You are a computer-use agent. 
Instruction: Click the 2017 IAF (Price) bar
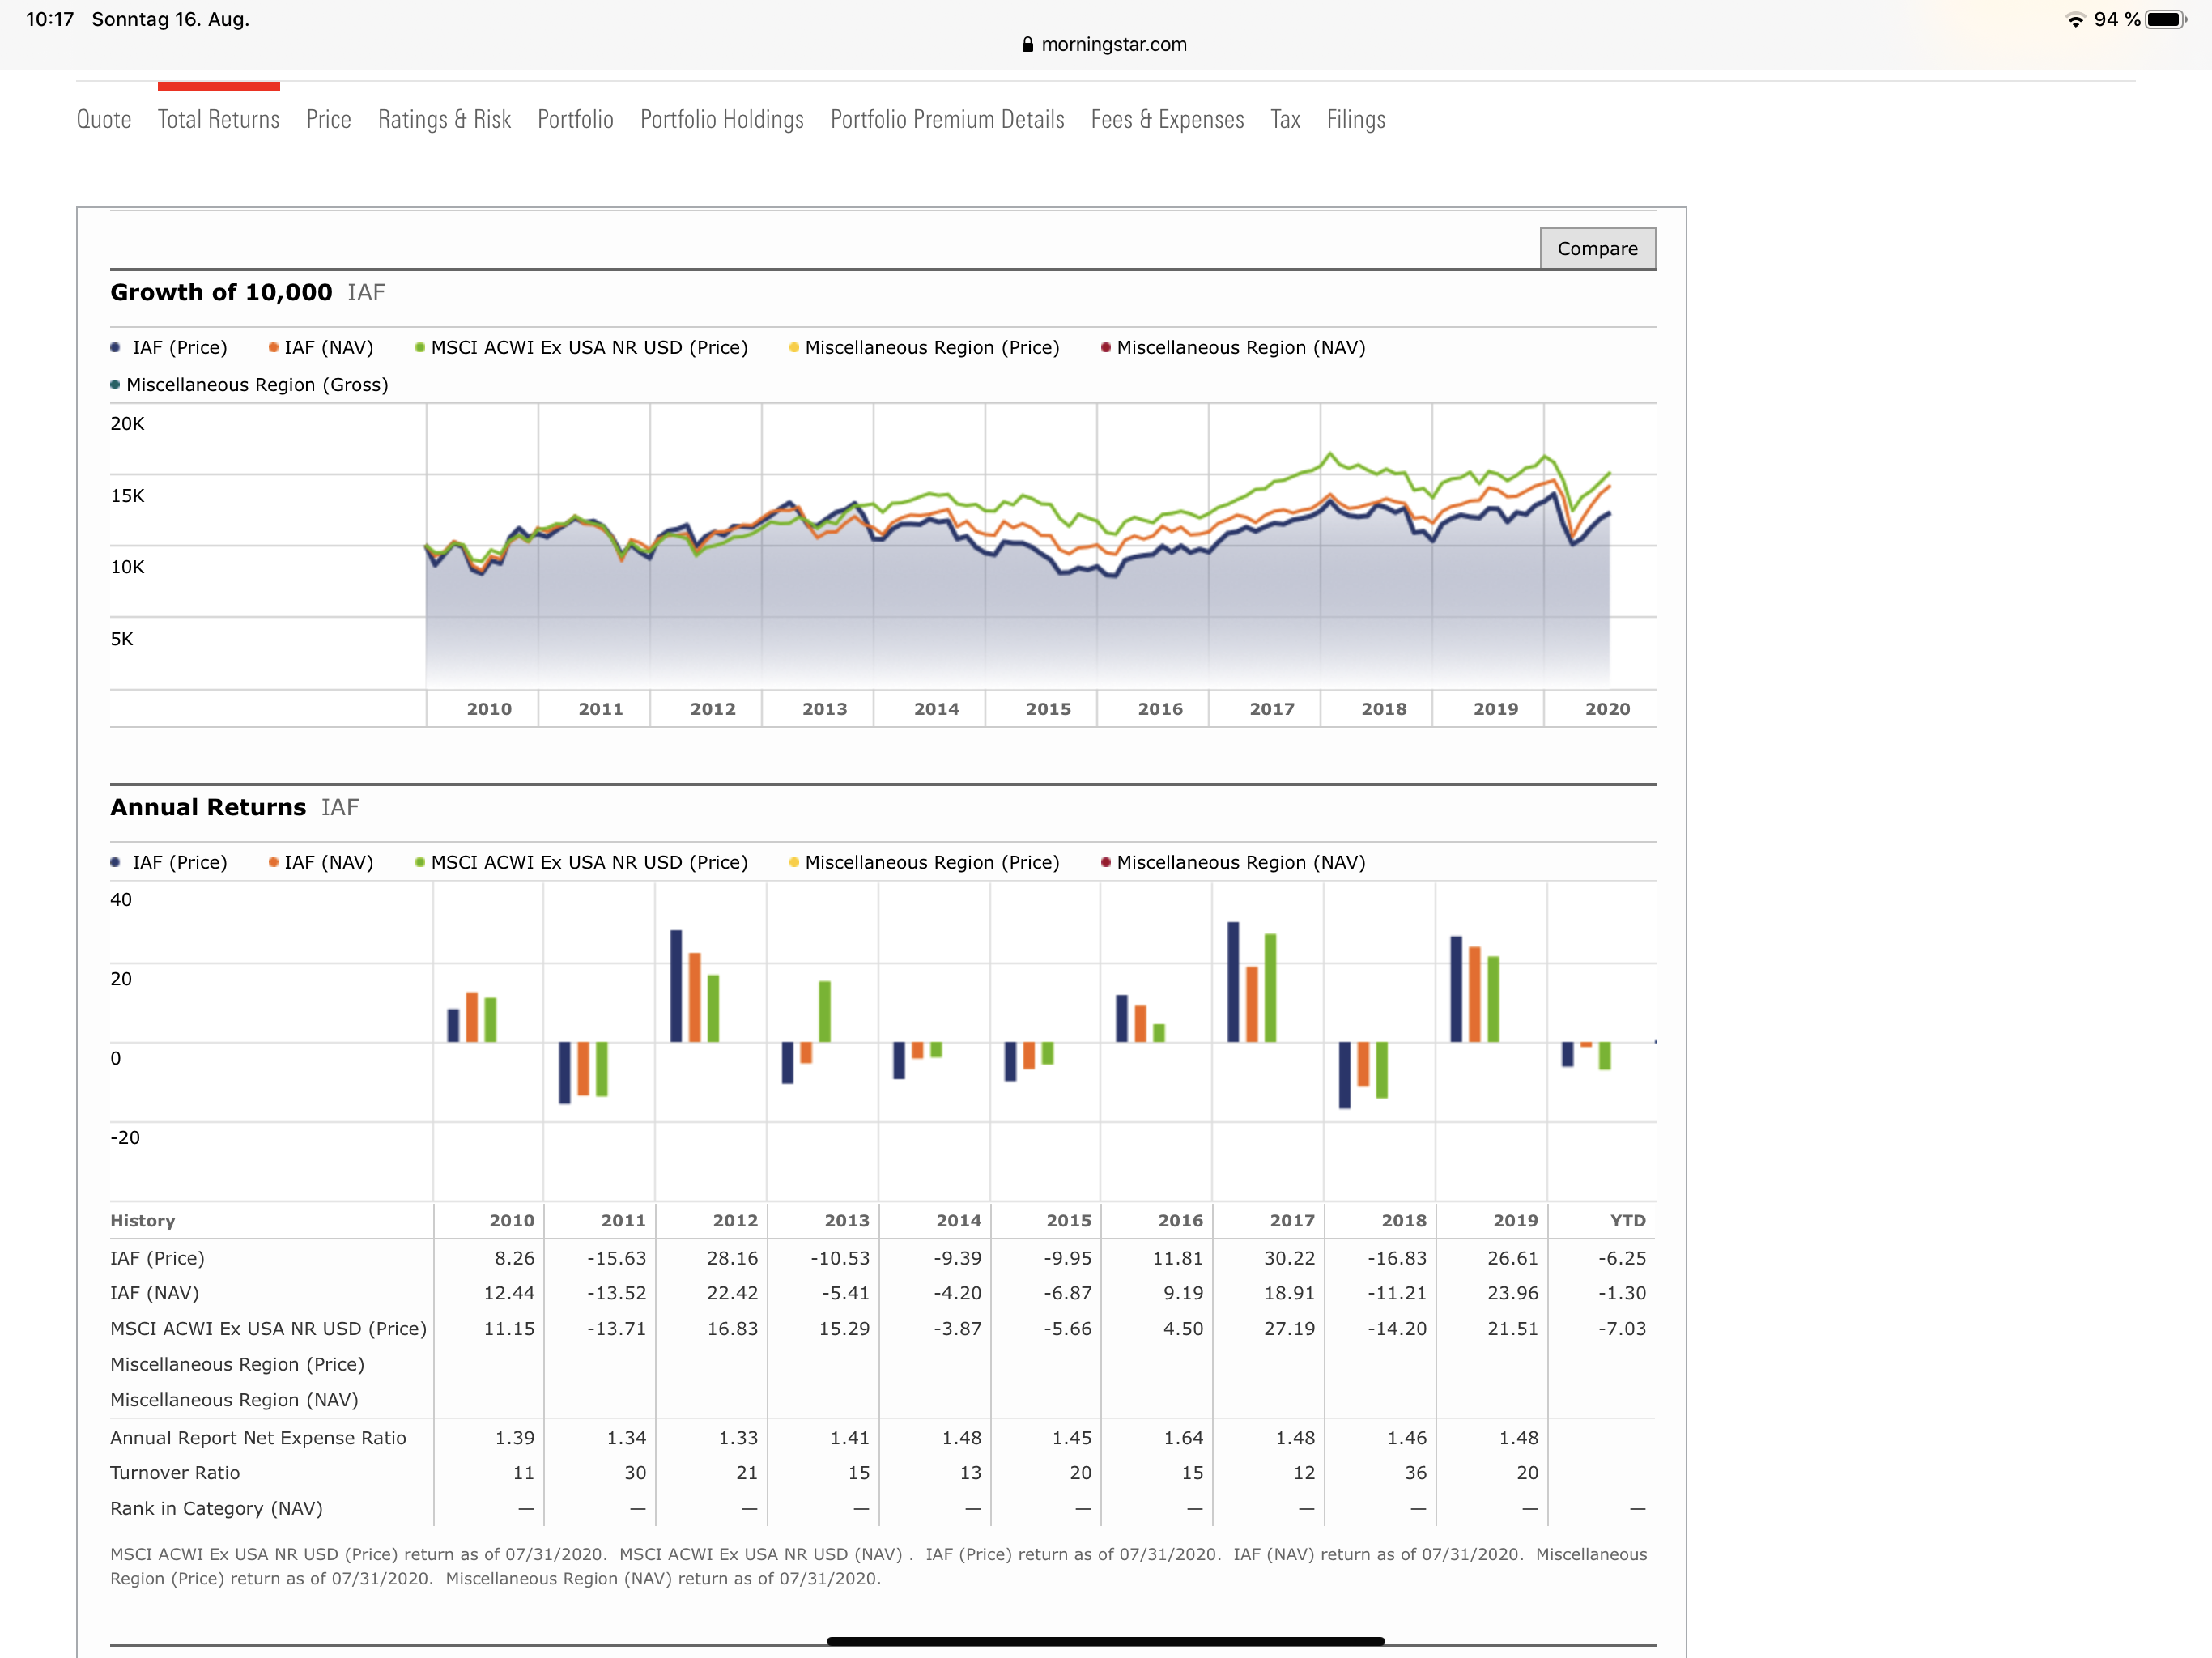click(1233, 982)
